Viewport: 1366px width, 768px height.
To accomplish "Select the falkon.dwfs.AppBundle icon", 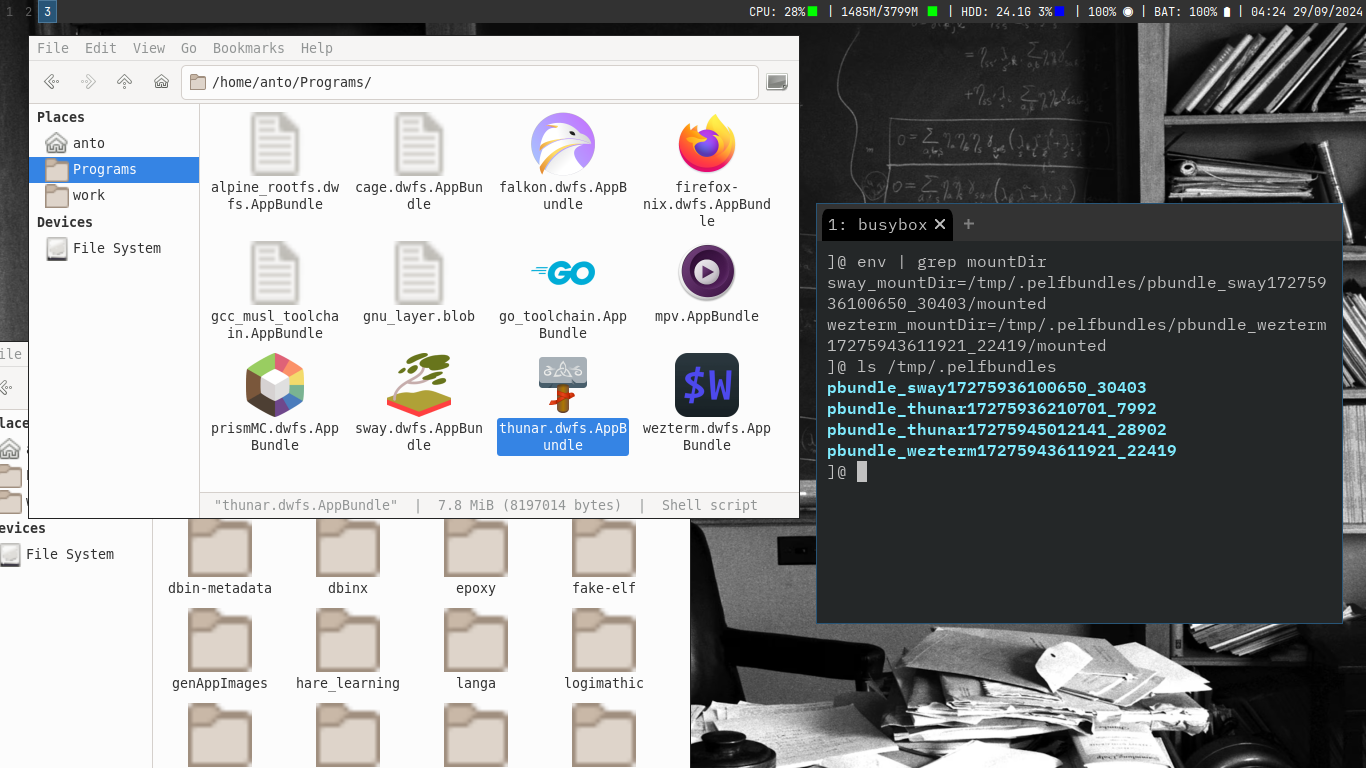I will [x=563, y=144].
